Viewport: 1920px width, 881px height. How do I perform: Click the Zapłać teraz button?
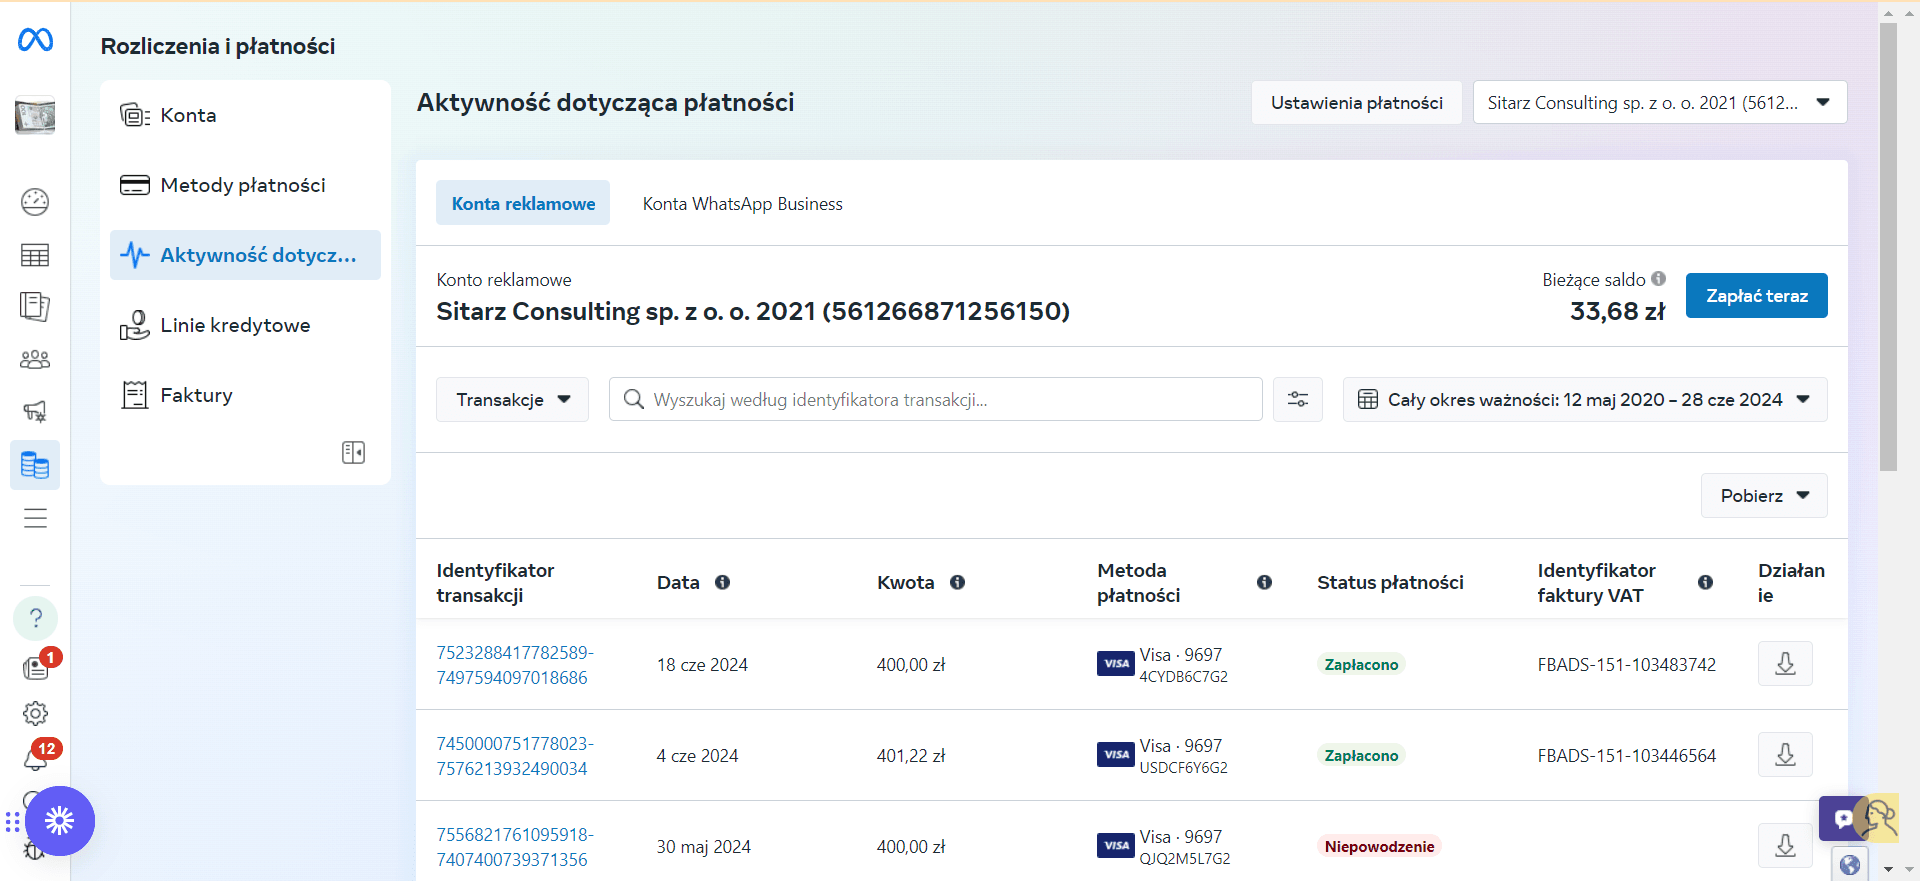click(x=1756, y=295)
